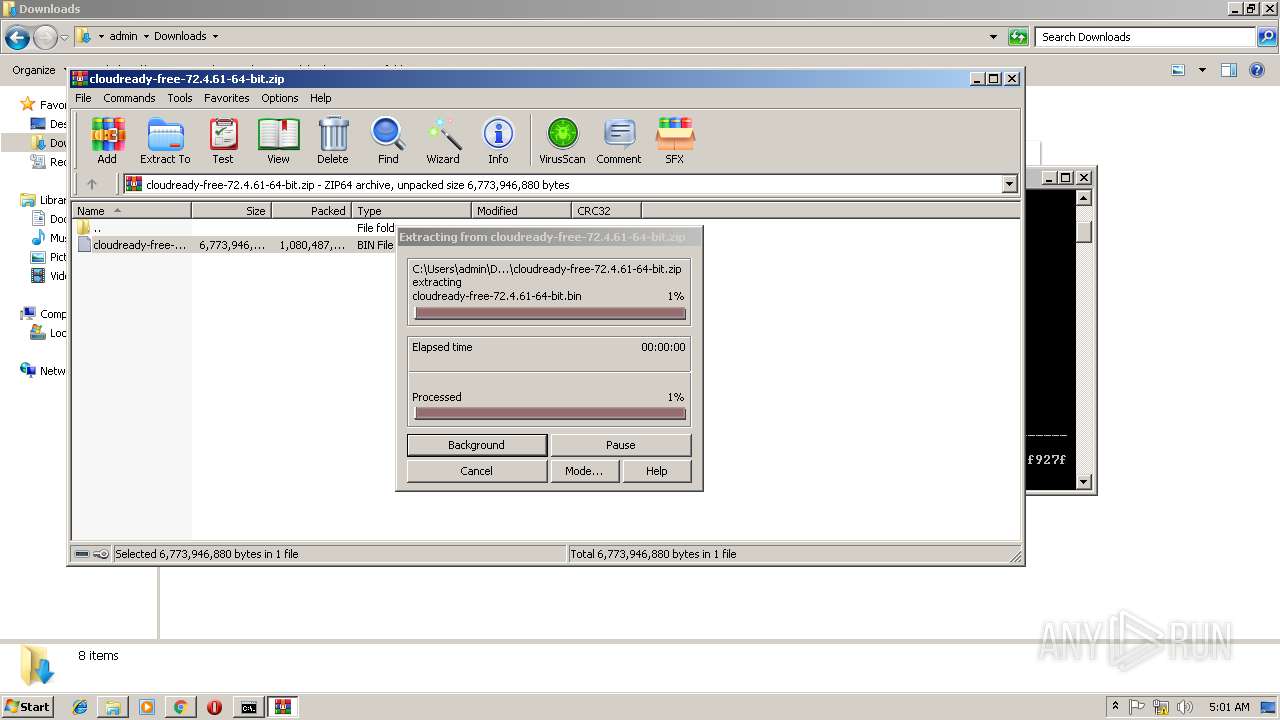The width and height of the screenshot is (1280, 720).
Task: Open File Explorer taskbar icon
Action: tap(113, 707)
